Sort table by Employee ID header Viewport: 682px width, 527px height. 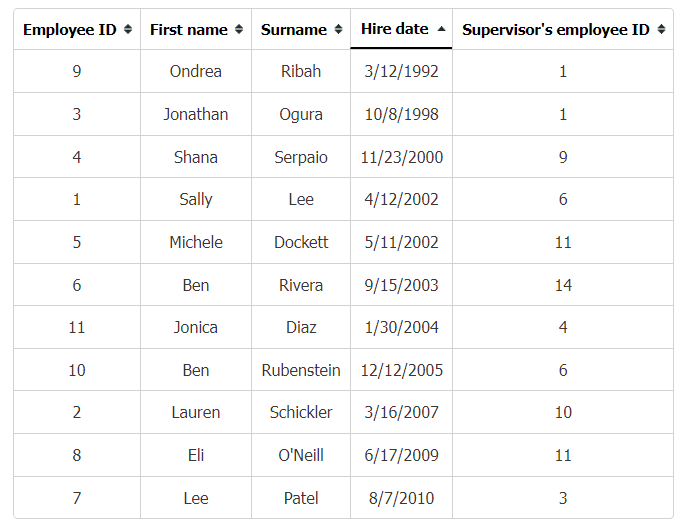tap(77, 29)
